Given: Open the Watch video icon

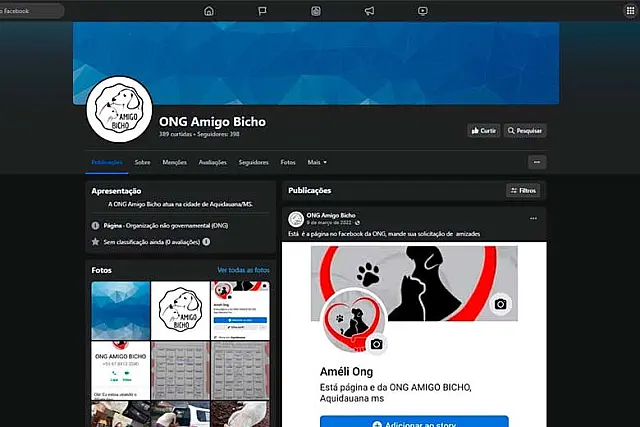Looking at the screenshot, I should (423, 11).
